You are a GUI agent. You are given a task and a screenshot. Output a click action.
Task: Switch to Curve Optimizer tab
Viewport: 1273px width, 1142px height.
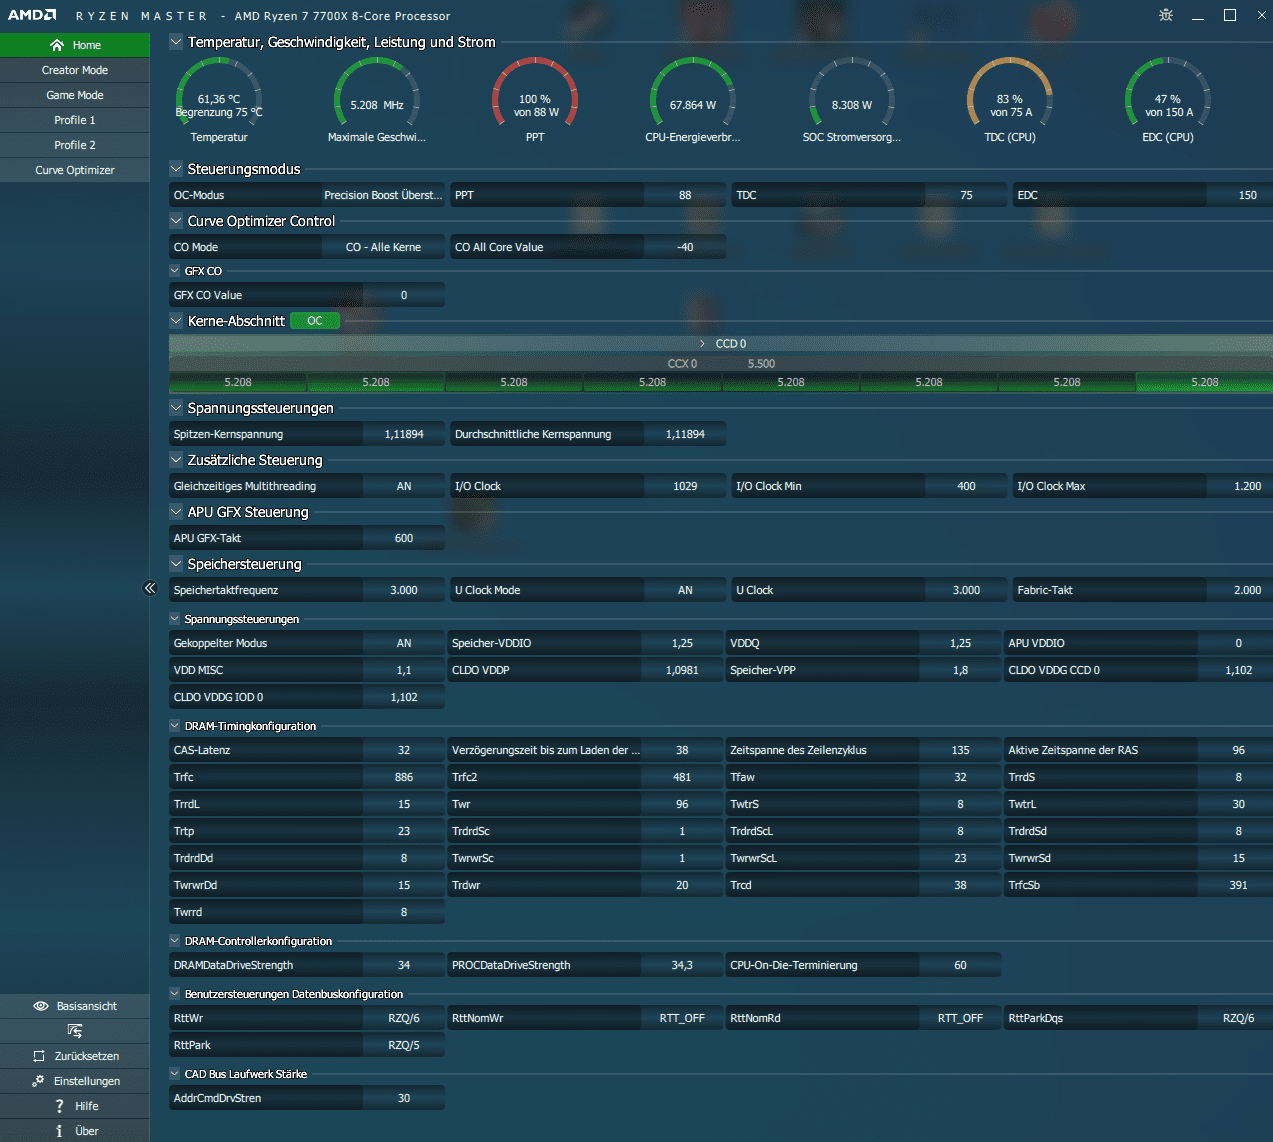pyautogui.click(x=75, y=170)
